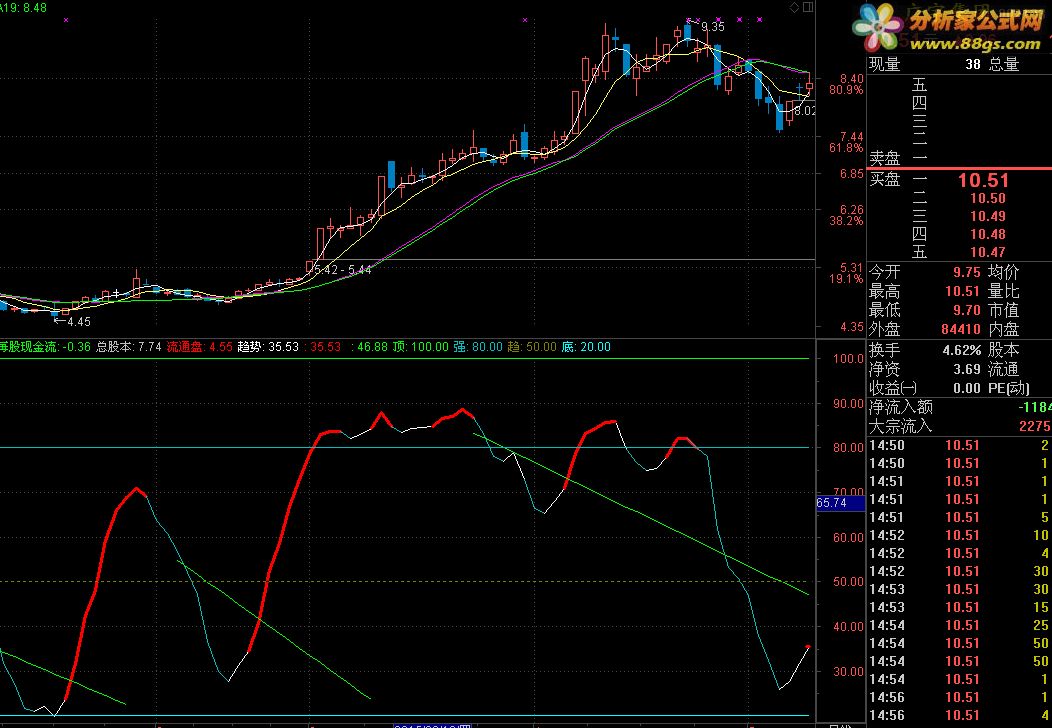
Task: Click the 换手 value 4.62%
Action: [961, 350]
